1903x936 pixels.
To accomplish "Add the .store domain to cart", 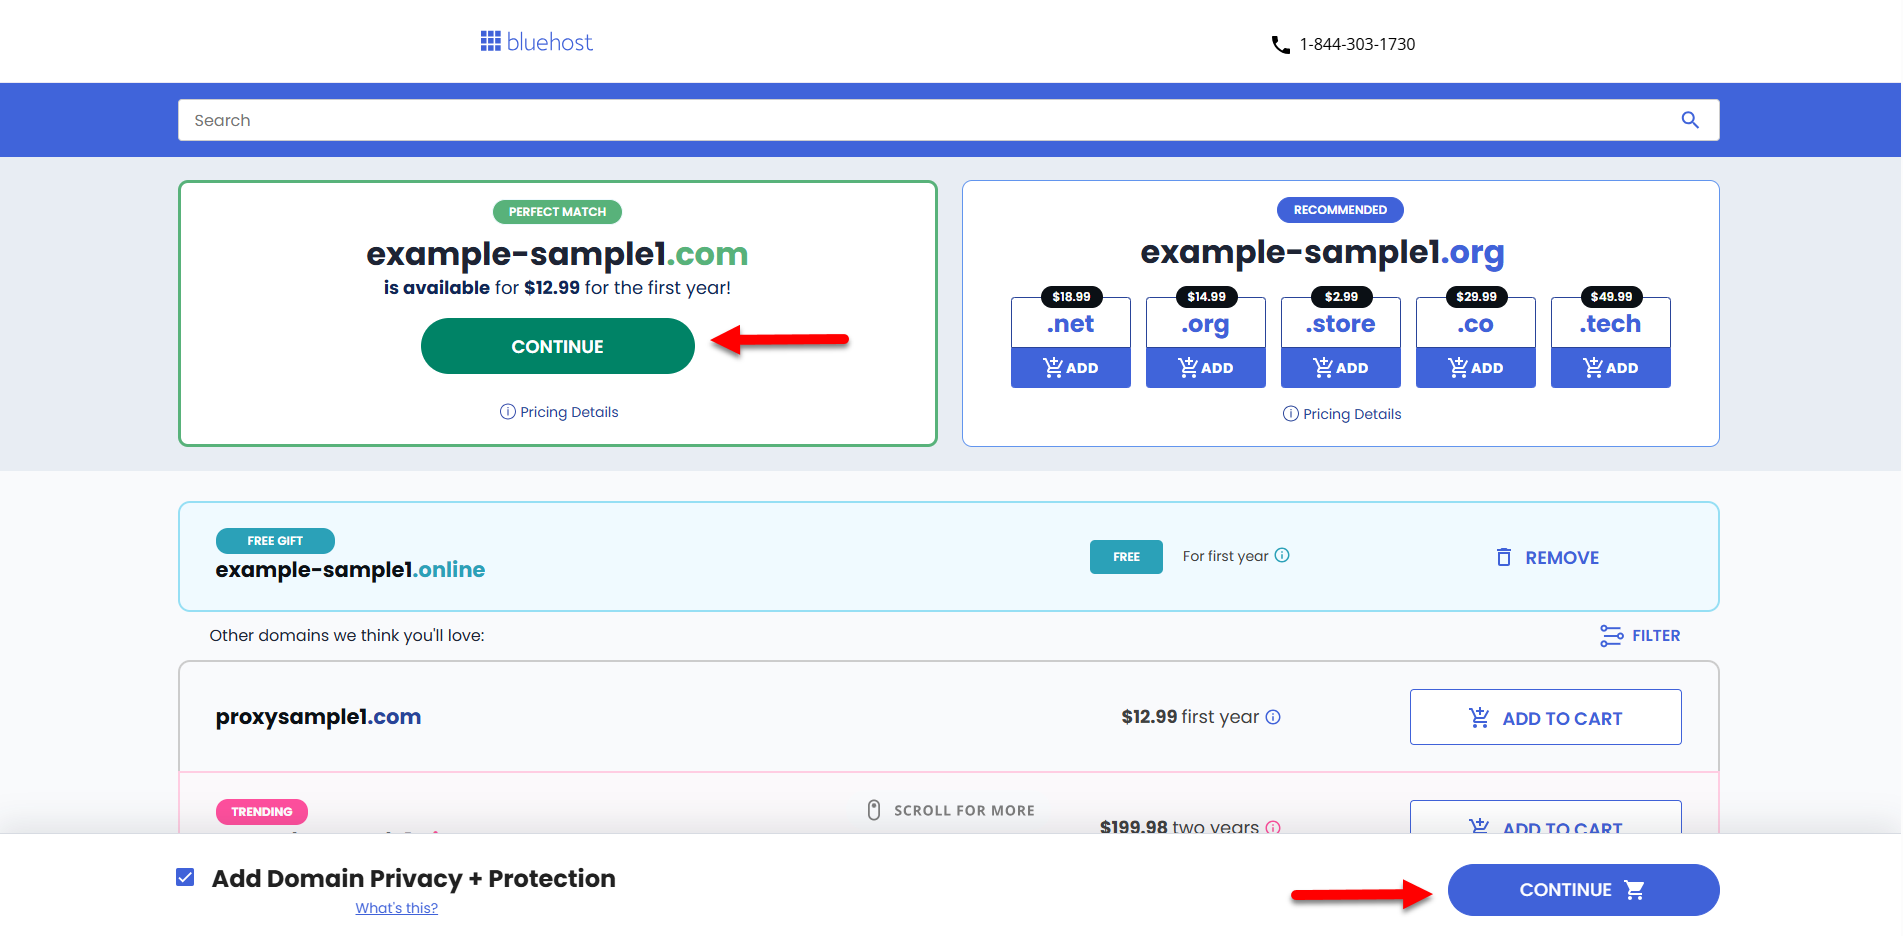I will (x=1341, y=368).
